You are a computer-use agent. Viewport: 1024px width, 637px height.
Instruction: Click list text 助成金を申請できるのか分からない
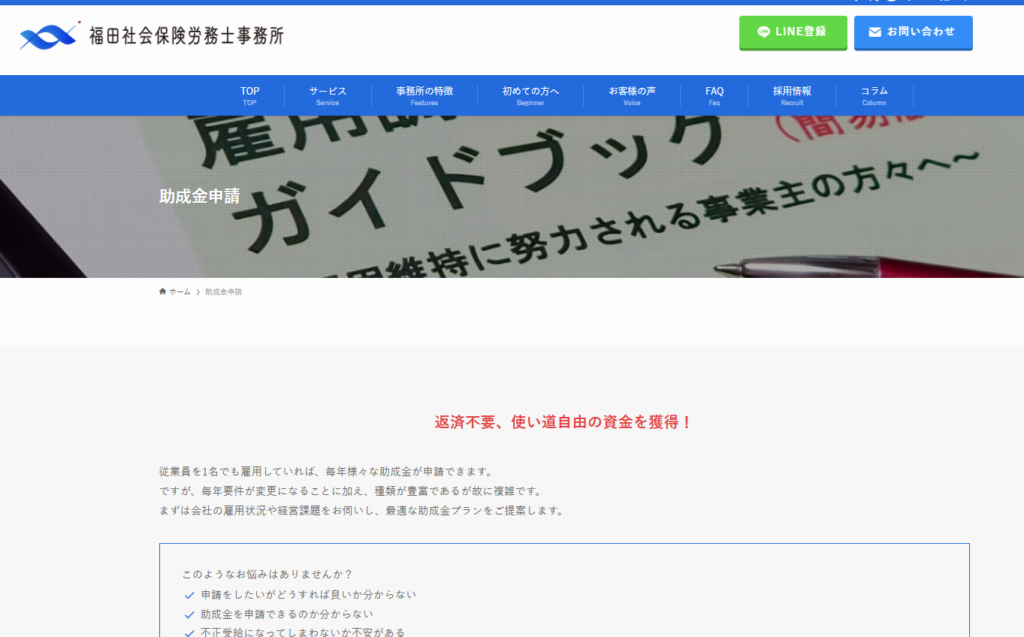click(x=287, y=614)
